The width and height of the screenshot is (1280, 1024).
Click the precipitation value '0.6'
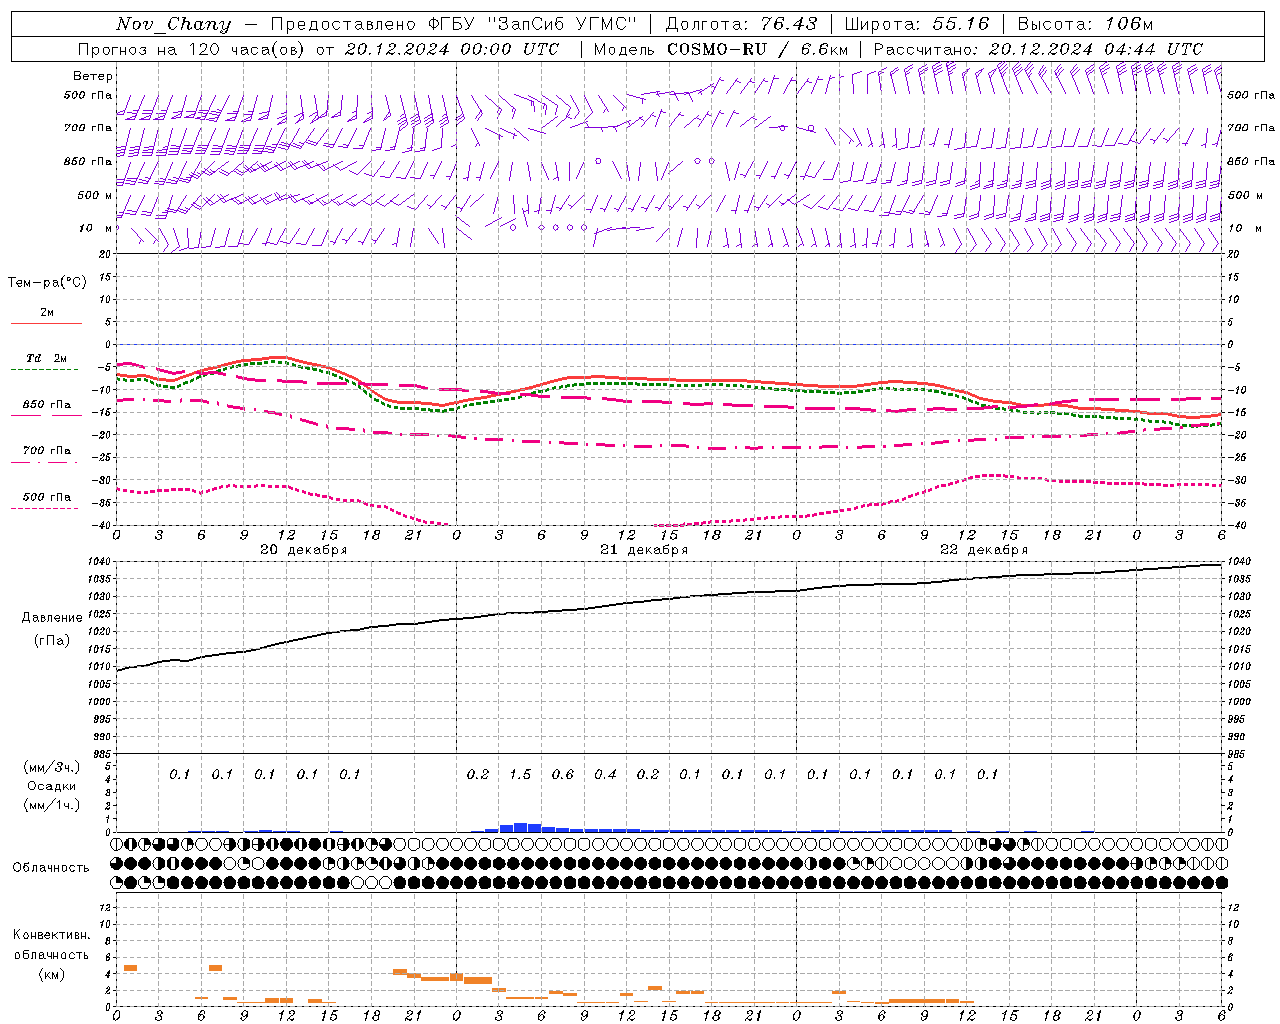(x=563, y=774)
